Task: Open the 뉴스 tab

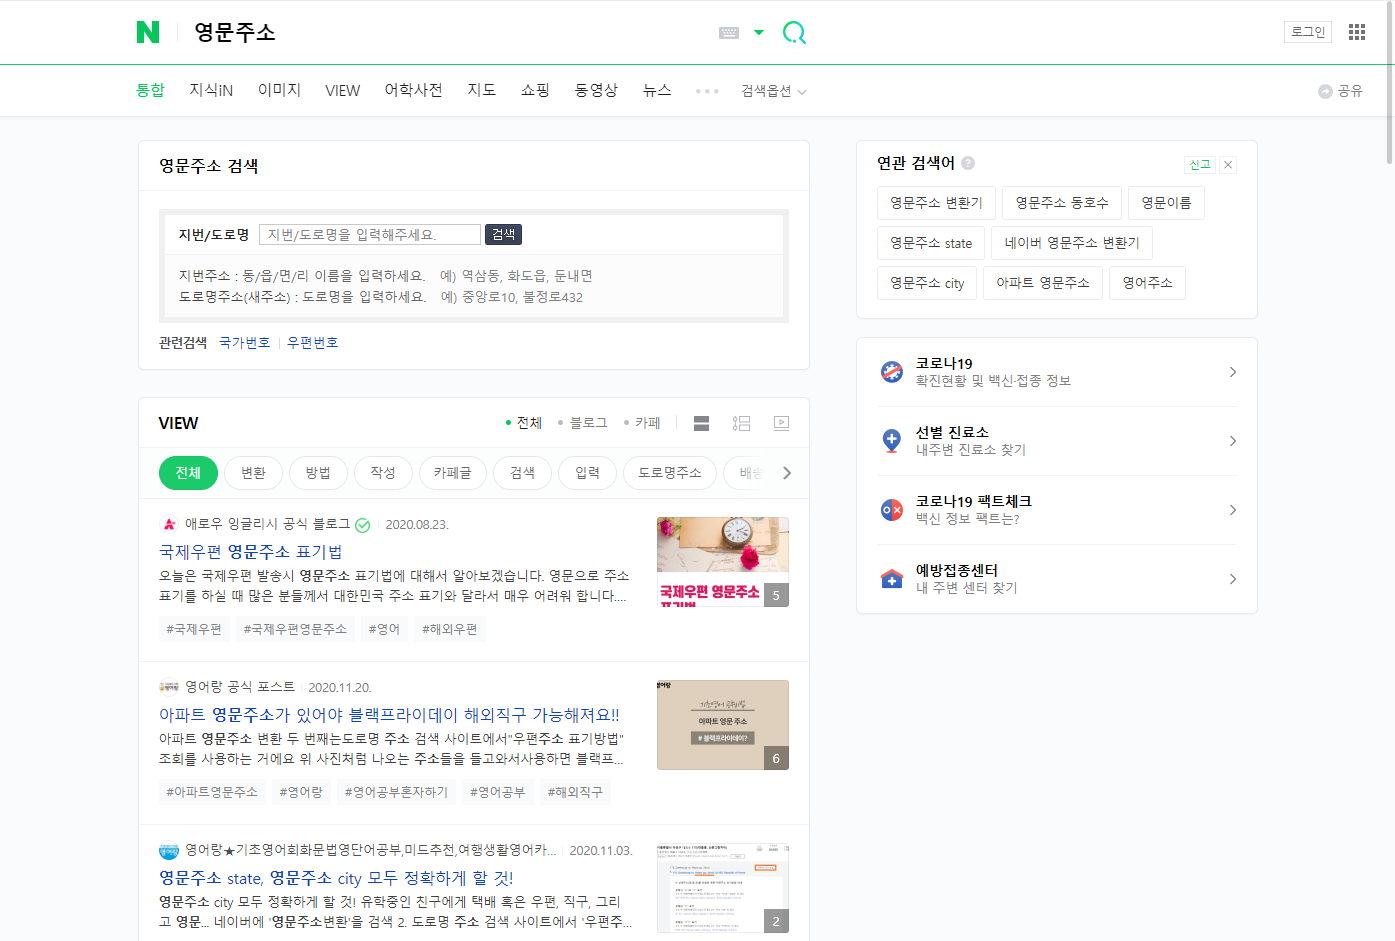Action: (x=657, y=90)
